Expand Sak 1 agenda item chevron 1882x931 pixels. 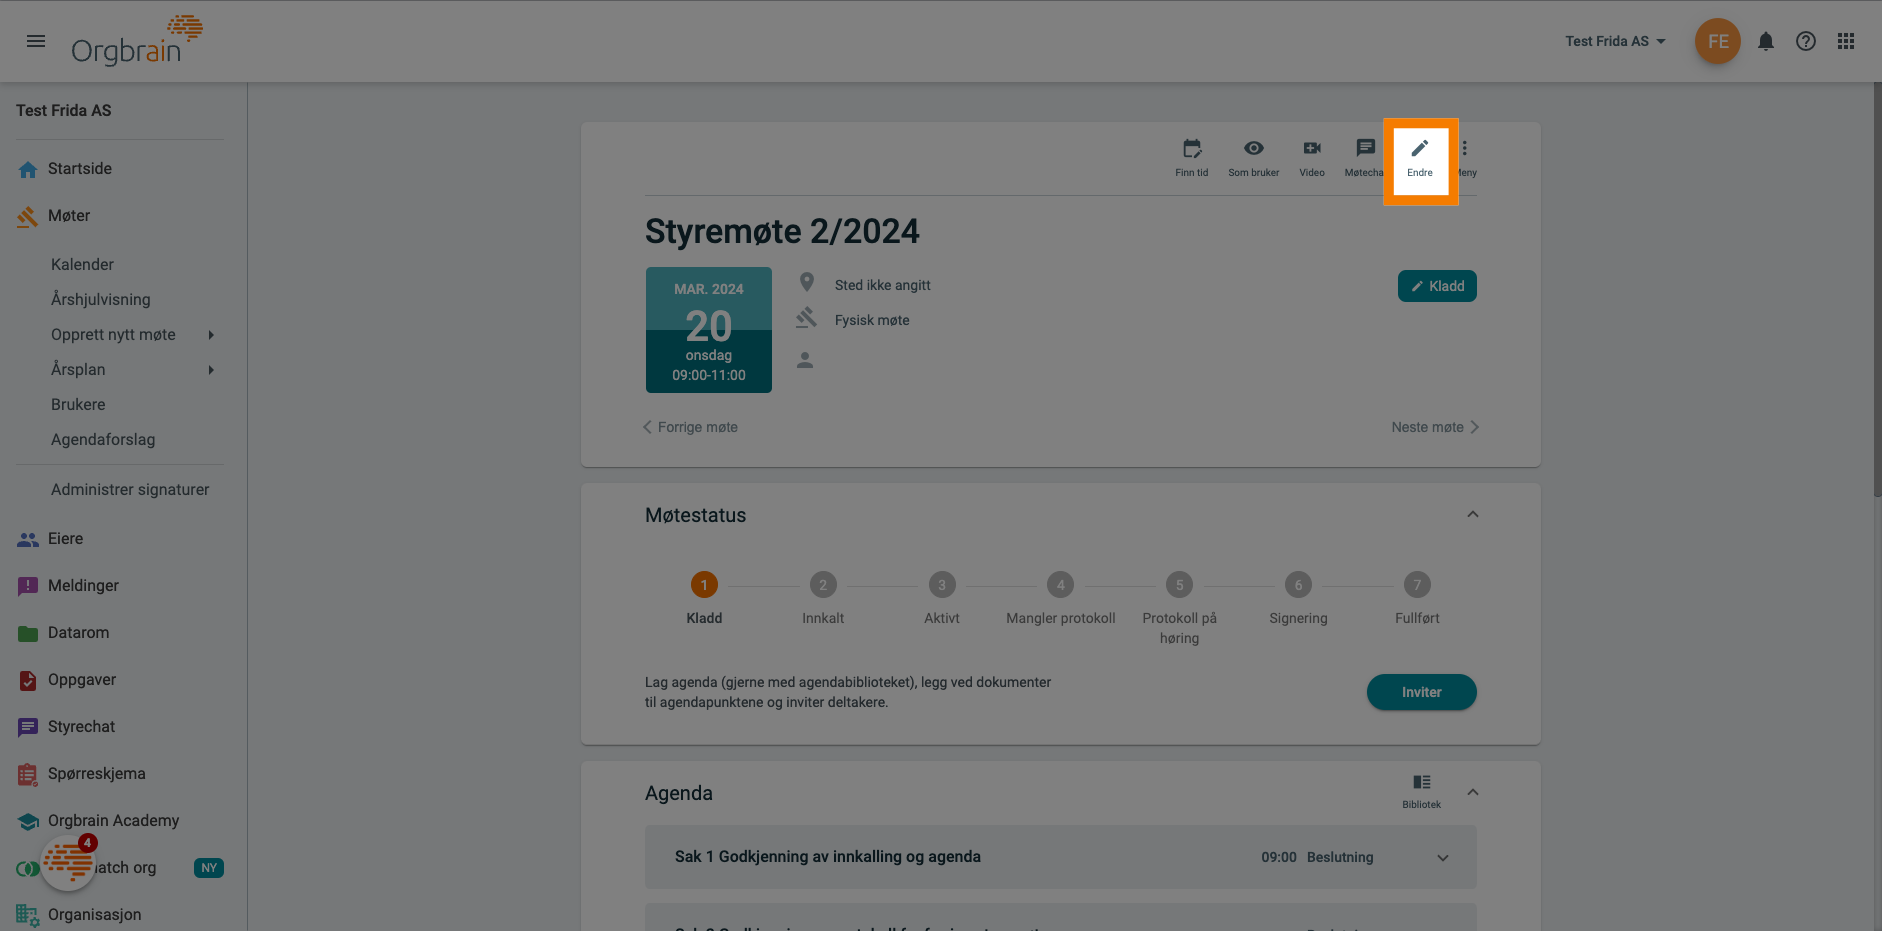pos(1443,858)
